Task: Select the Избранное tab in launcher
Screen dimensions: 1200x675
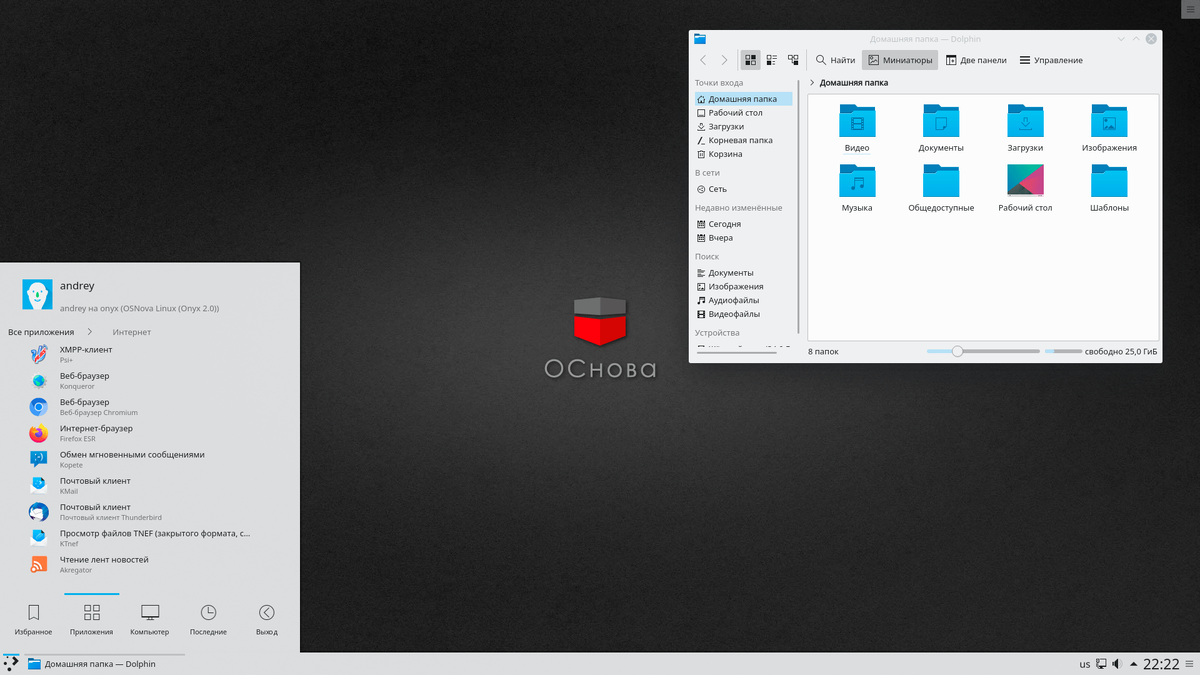Action: click(x=33, y=620)
